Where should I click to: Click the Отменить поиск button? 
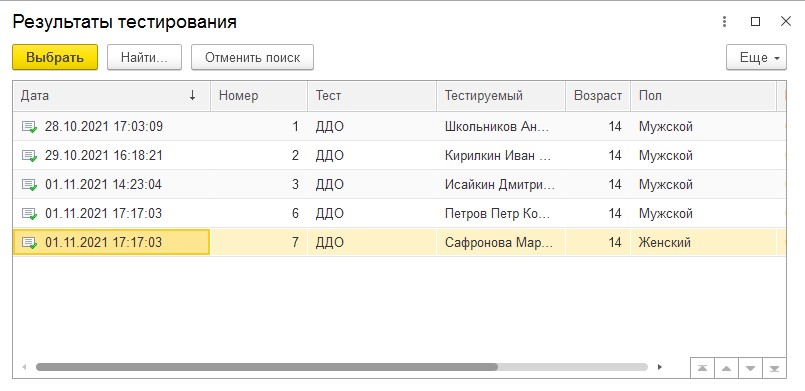[252, 57]
